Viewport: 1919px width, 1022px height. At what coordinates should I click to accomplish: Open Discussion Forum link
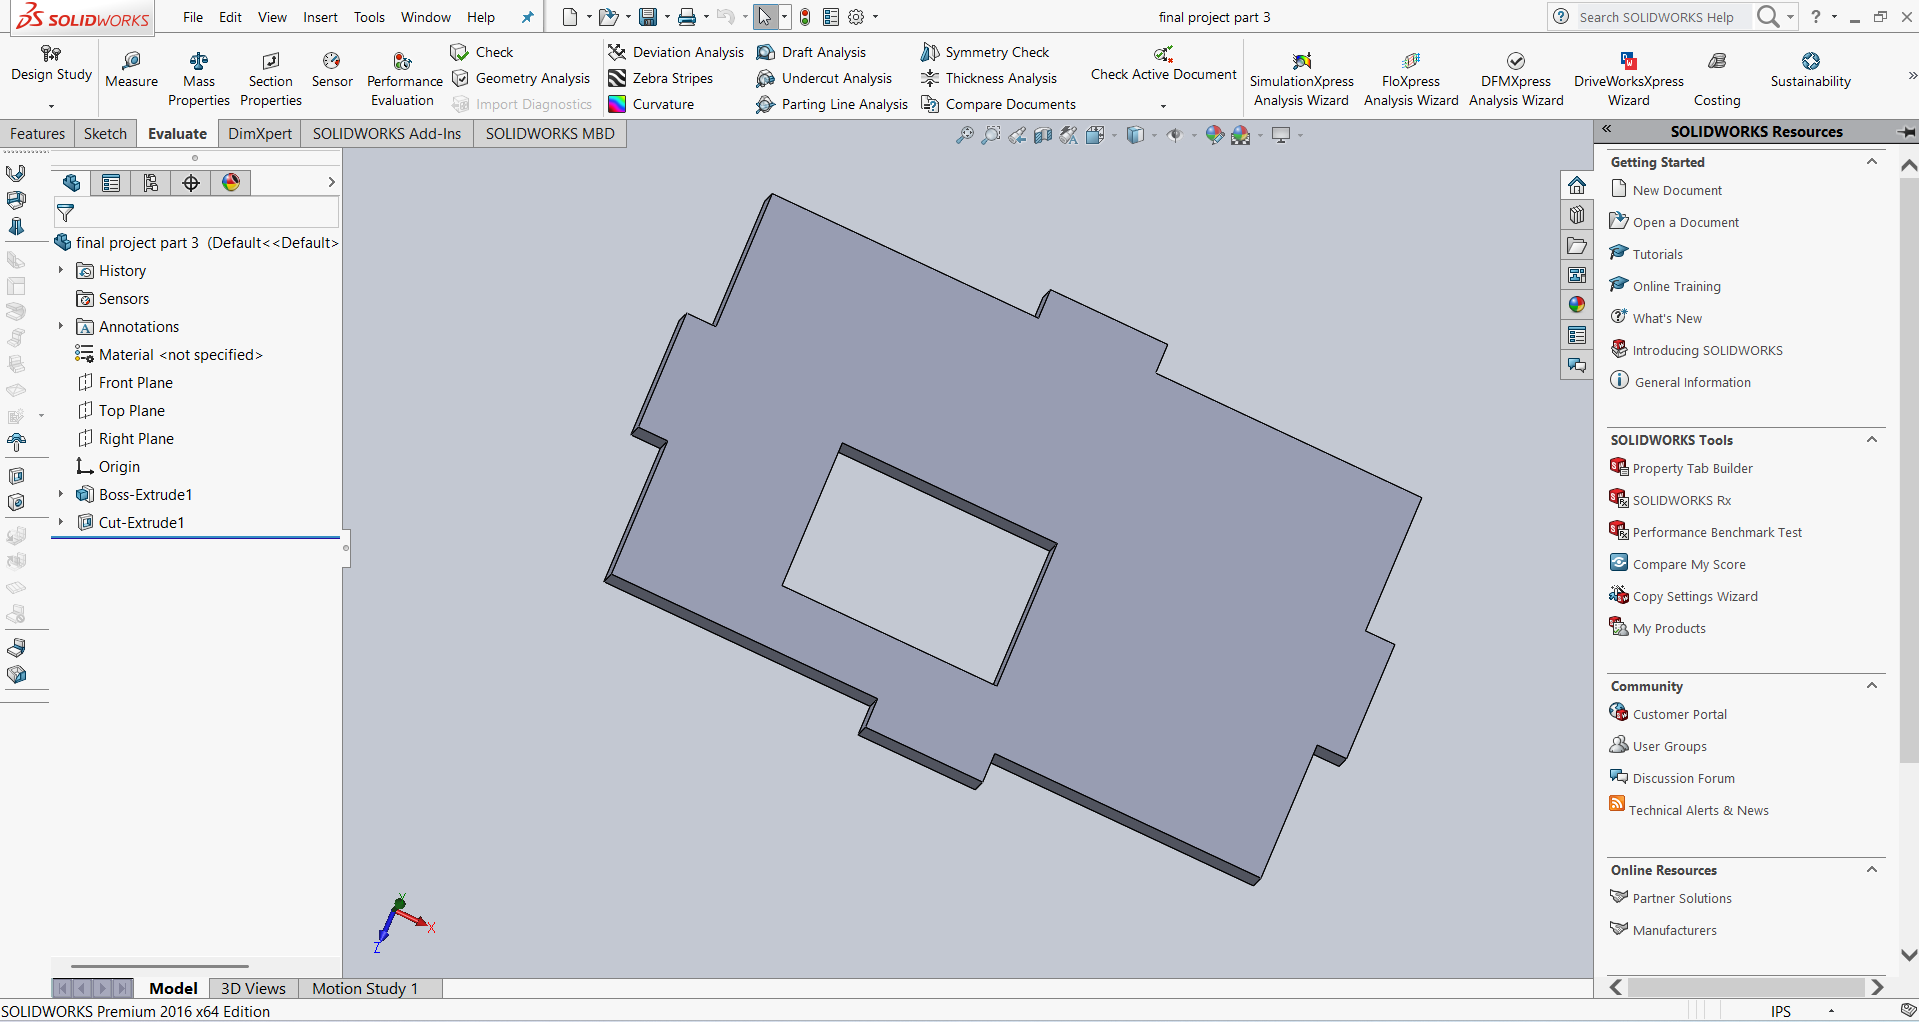coord(1683,778)
